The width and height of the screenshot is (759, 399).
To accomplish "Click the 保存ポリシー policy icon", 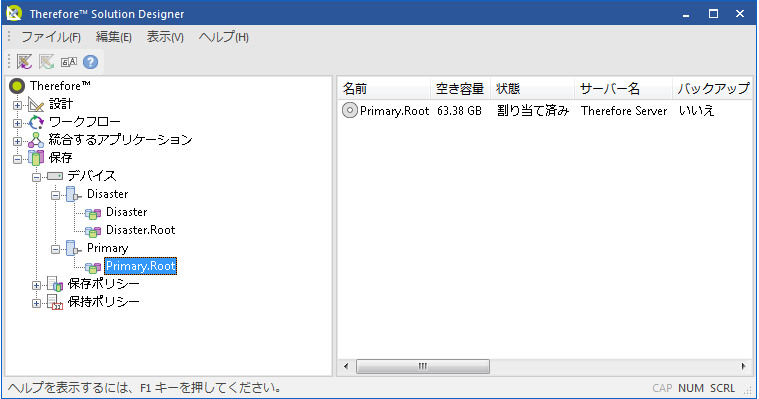I will point(55,284).
